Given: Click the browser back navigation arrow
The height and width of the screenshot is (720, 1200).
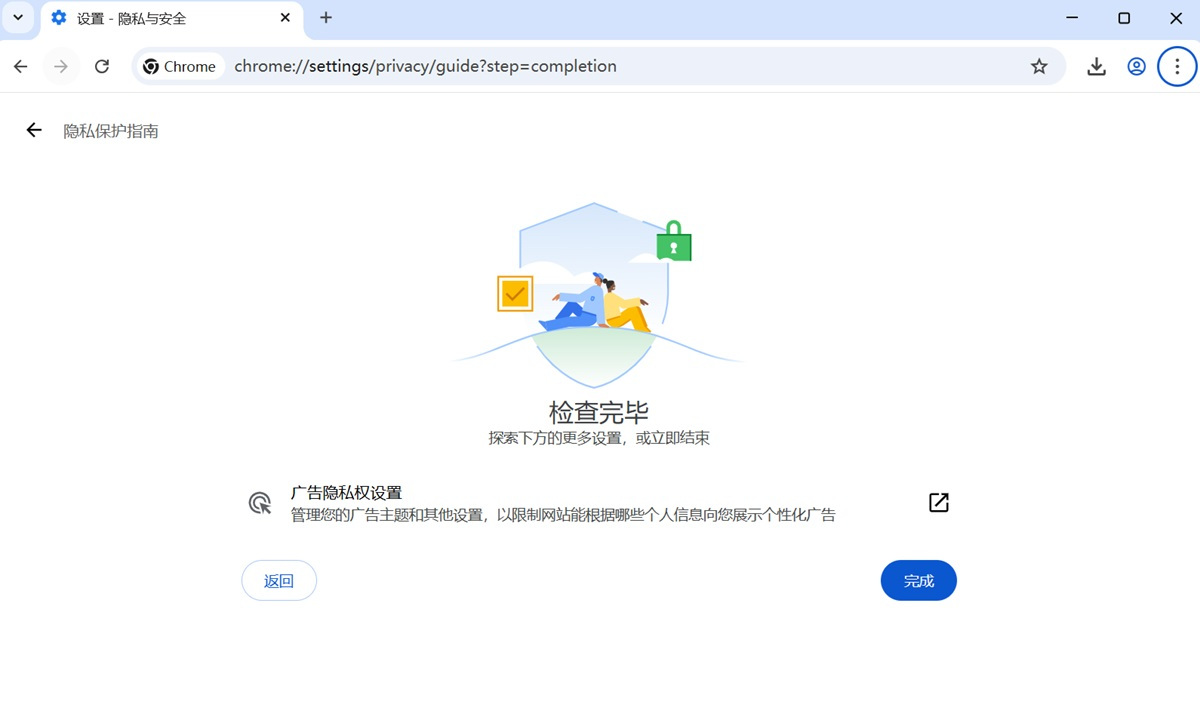Looking at the screenshot, I should pyautogui.click(x=20, y=66).
